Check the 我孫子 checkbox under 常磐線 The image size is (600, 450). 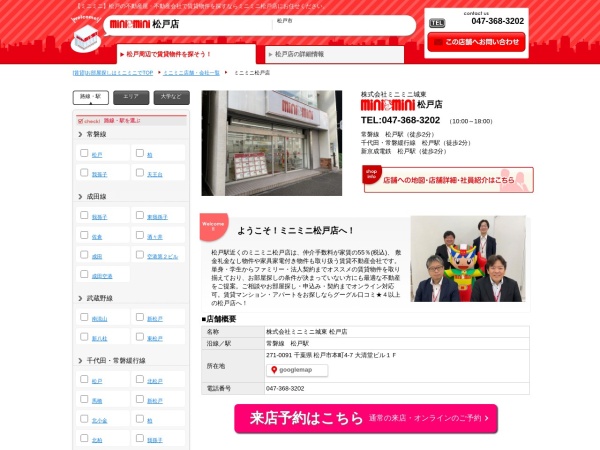84,173
